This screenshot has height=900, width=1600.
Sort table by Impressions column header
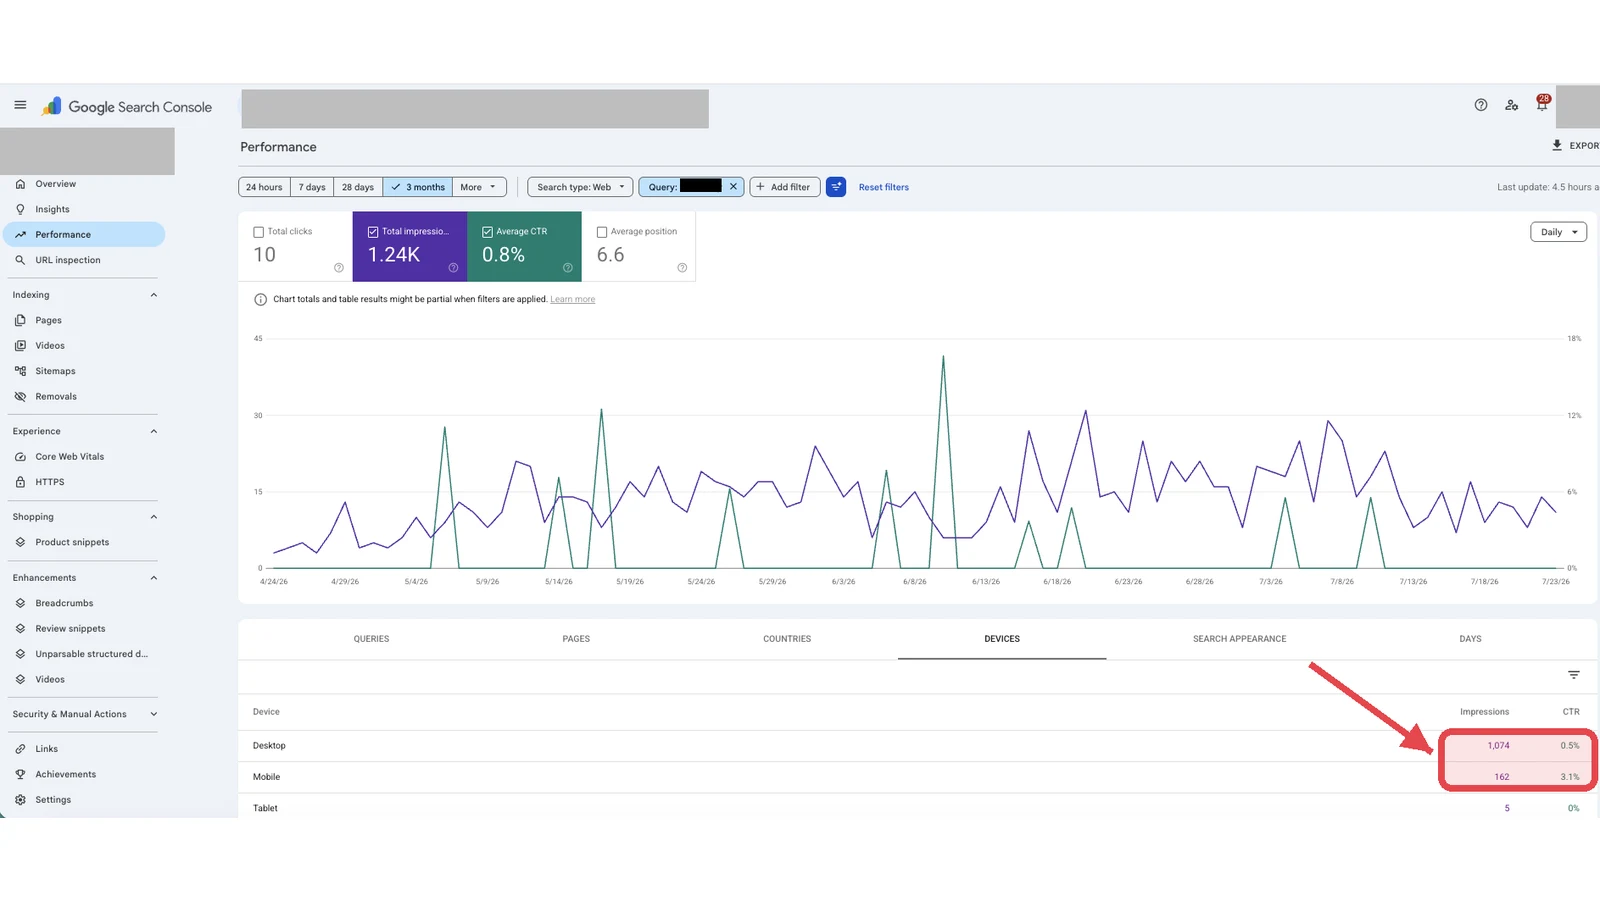click(x=1484, y=712)
